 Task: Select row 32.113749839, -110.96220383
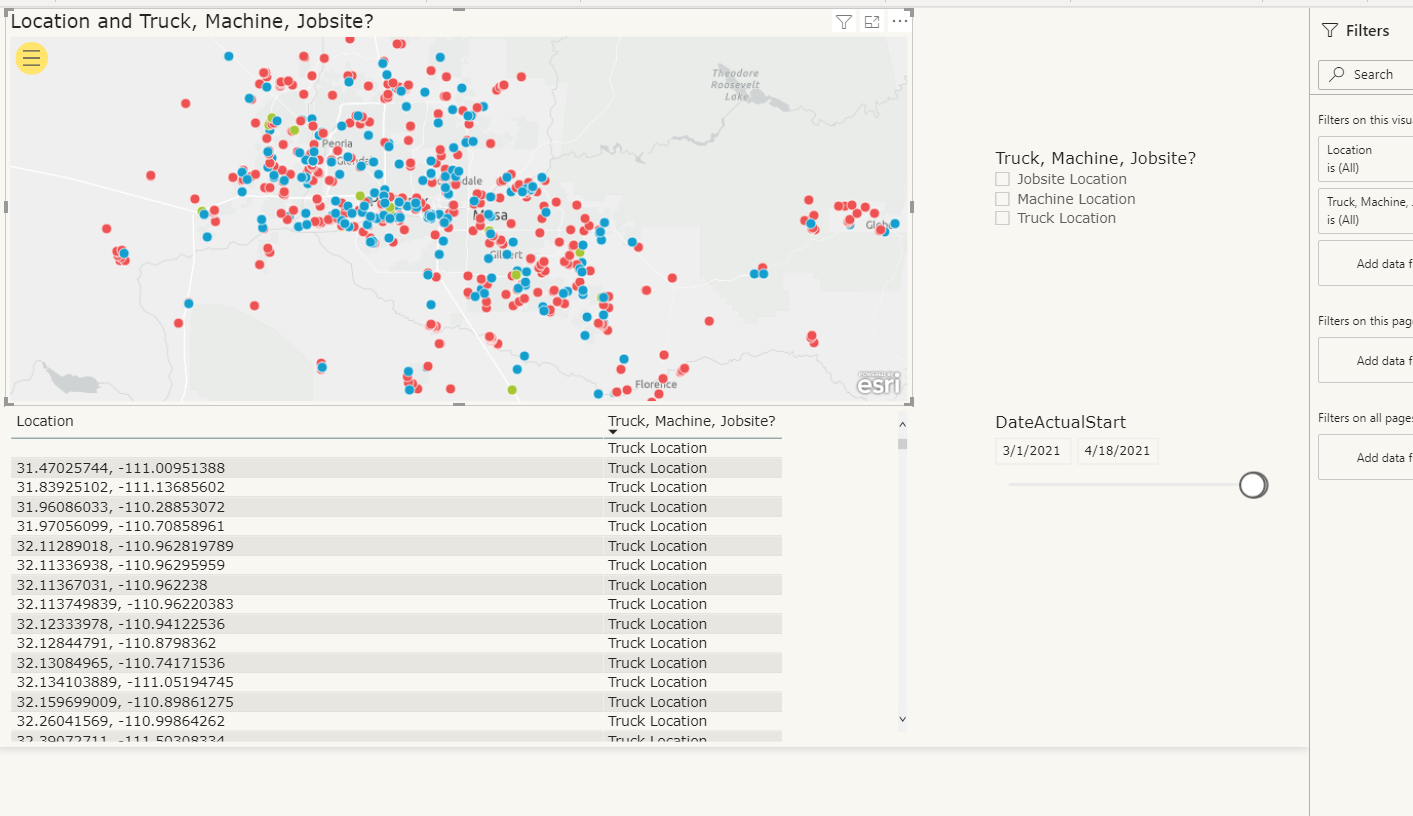pos(396,604)
